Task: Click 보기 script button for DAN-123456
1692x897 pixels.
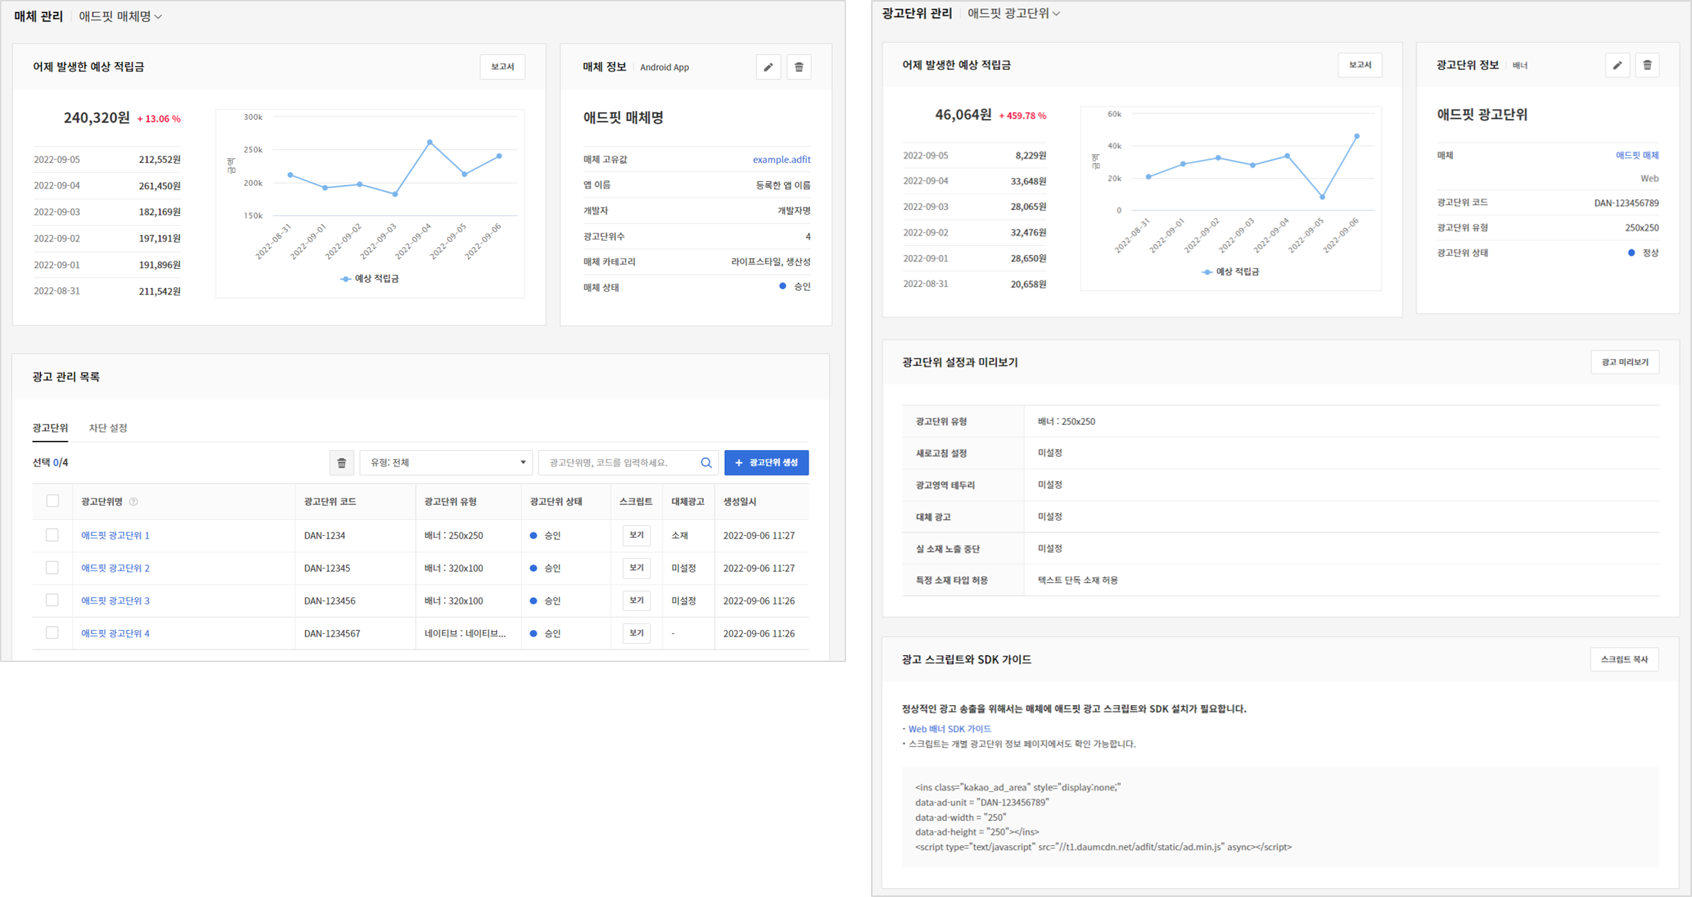Action: tap(636, 600)
